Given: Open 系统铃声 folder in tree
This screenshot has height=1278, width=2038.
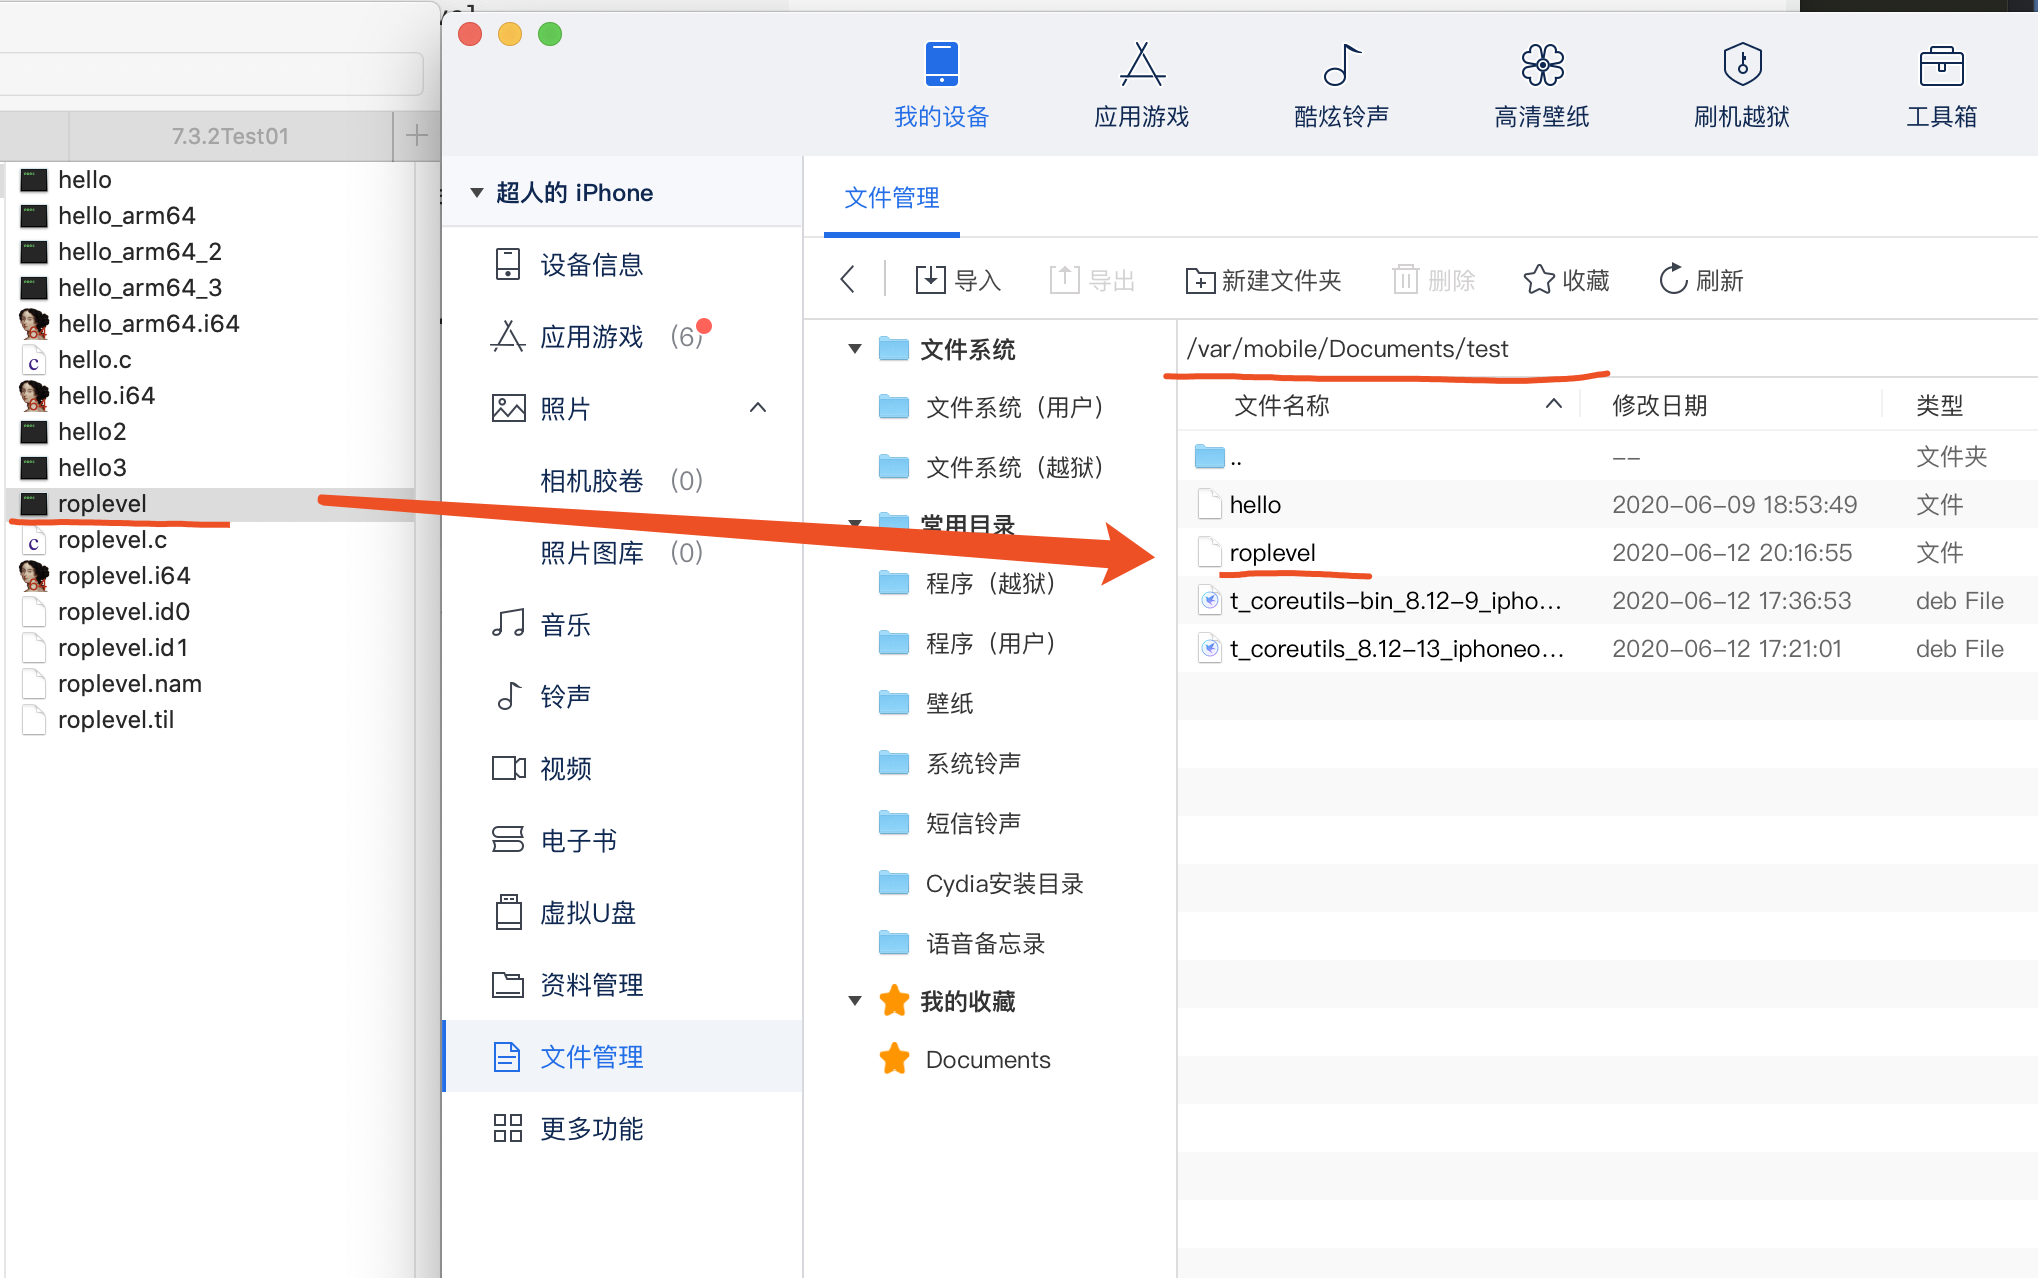Looking at the screenshot, I should tap(950, 763).
